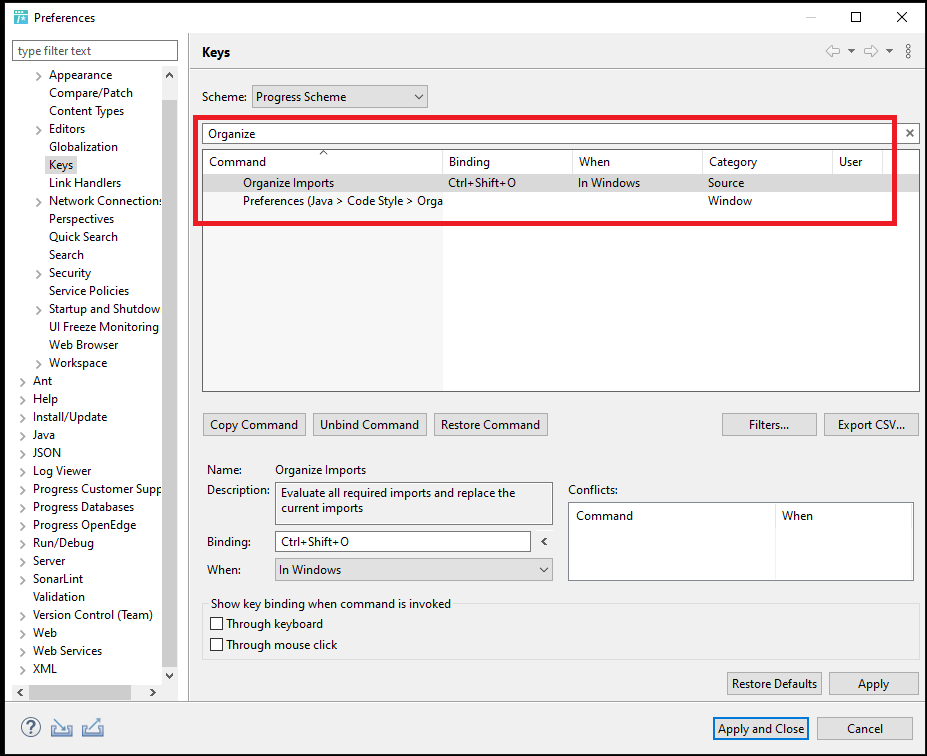Expand the Java tree node
Viewport: 927px width, 756px height.
tap(22, 436)
